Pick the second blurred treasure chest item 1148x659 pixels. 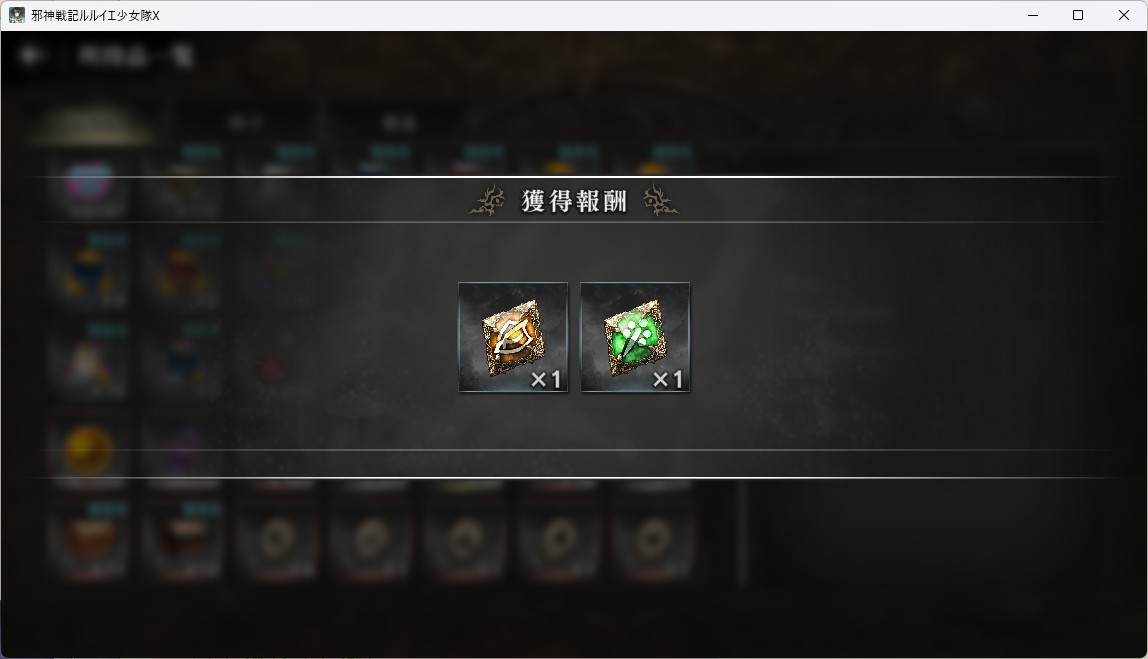183,540
